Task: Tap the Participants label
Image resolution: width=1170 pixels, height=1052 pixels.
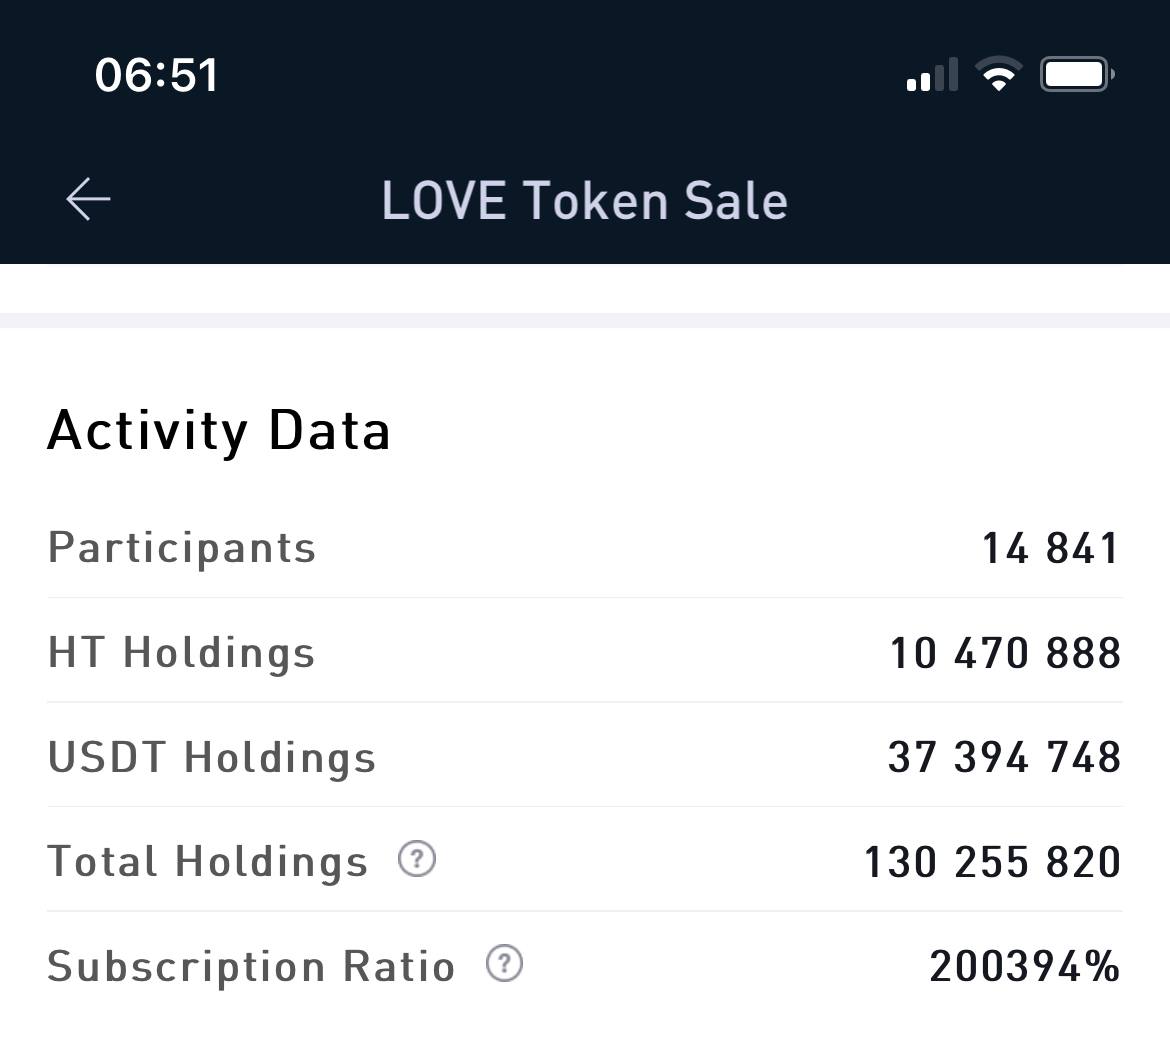Action: [x=181, y=549]
